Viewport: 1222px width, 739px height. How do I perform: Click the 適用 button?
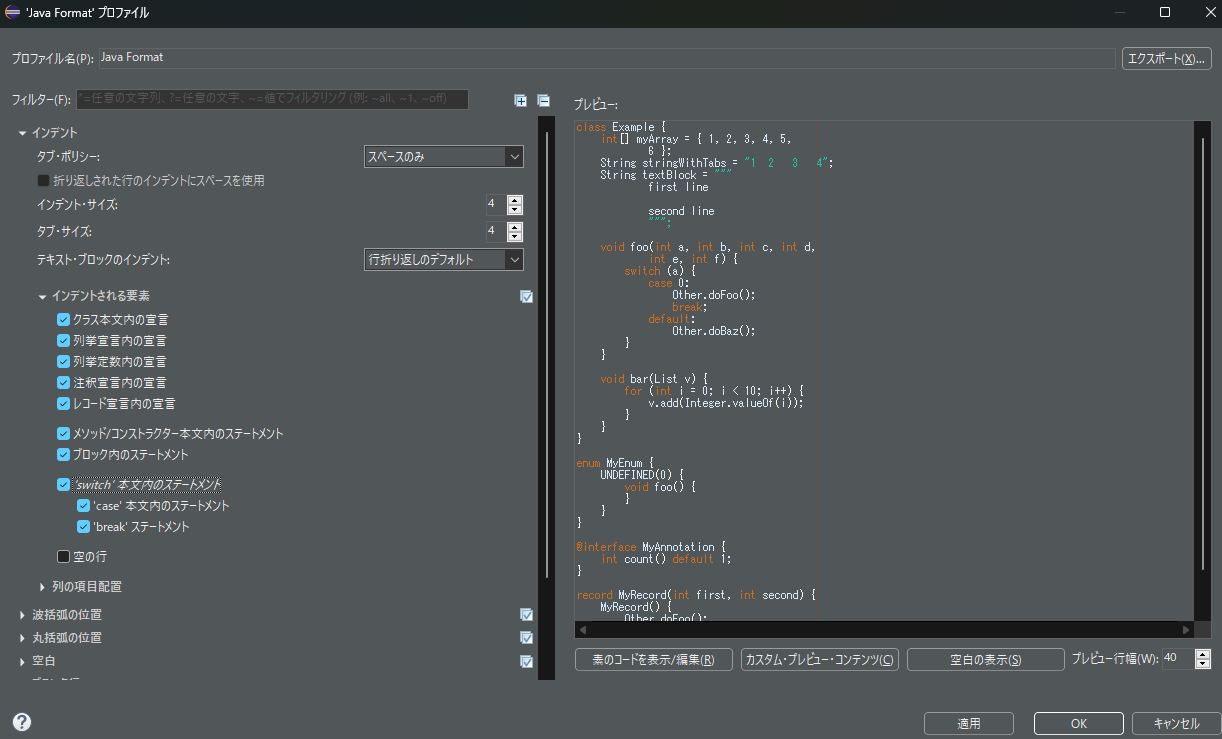[968, 723]
